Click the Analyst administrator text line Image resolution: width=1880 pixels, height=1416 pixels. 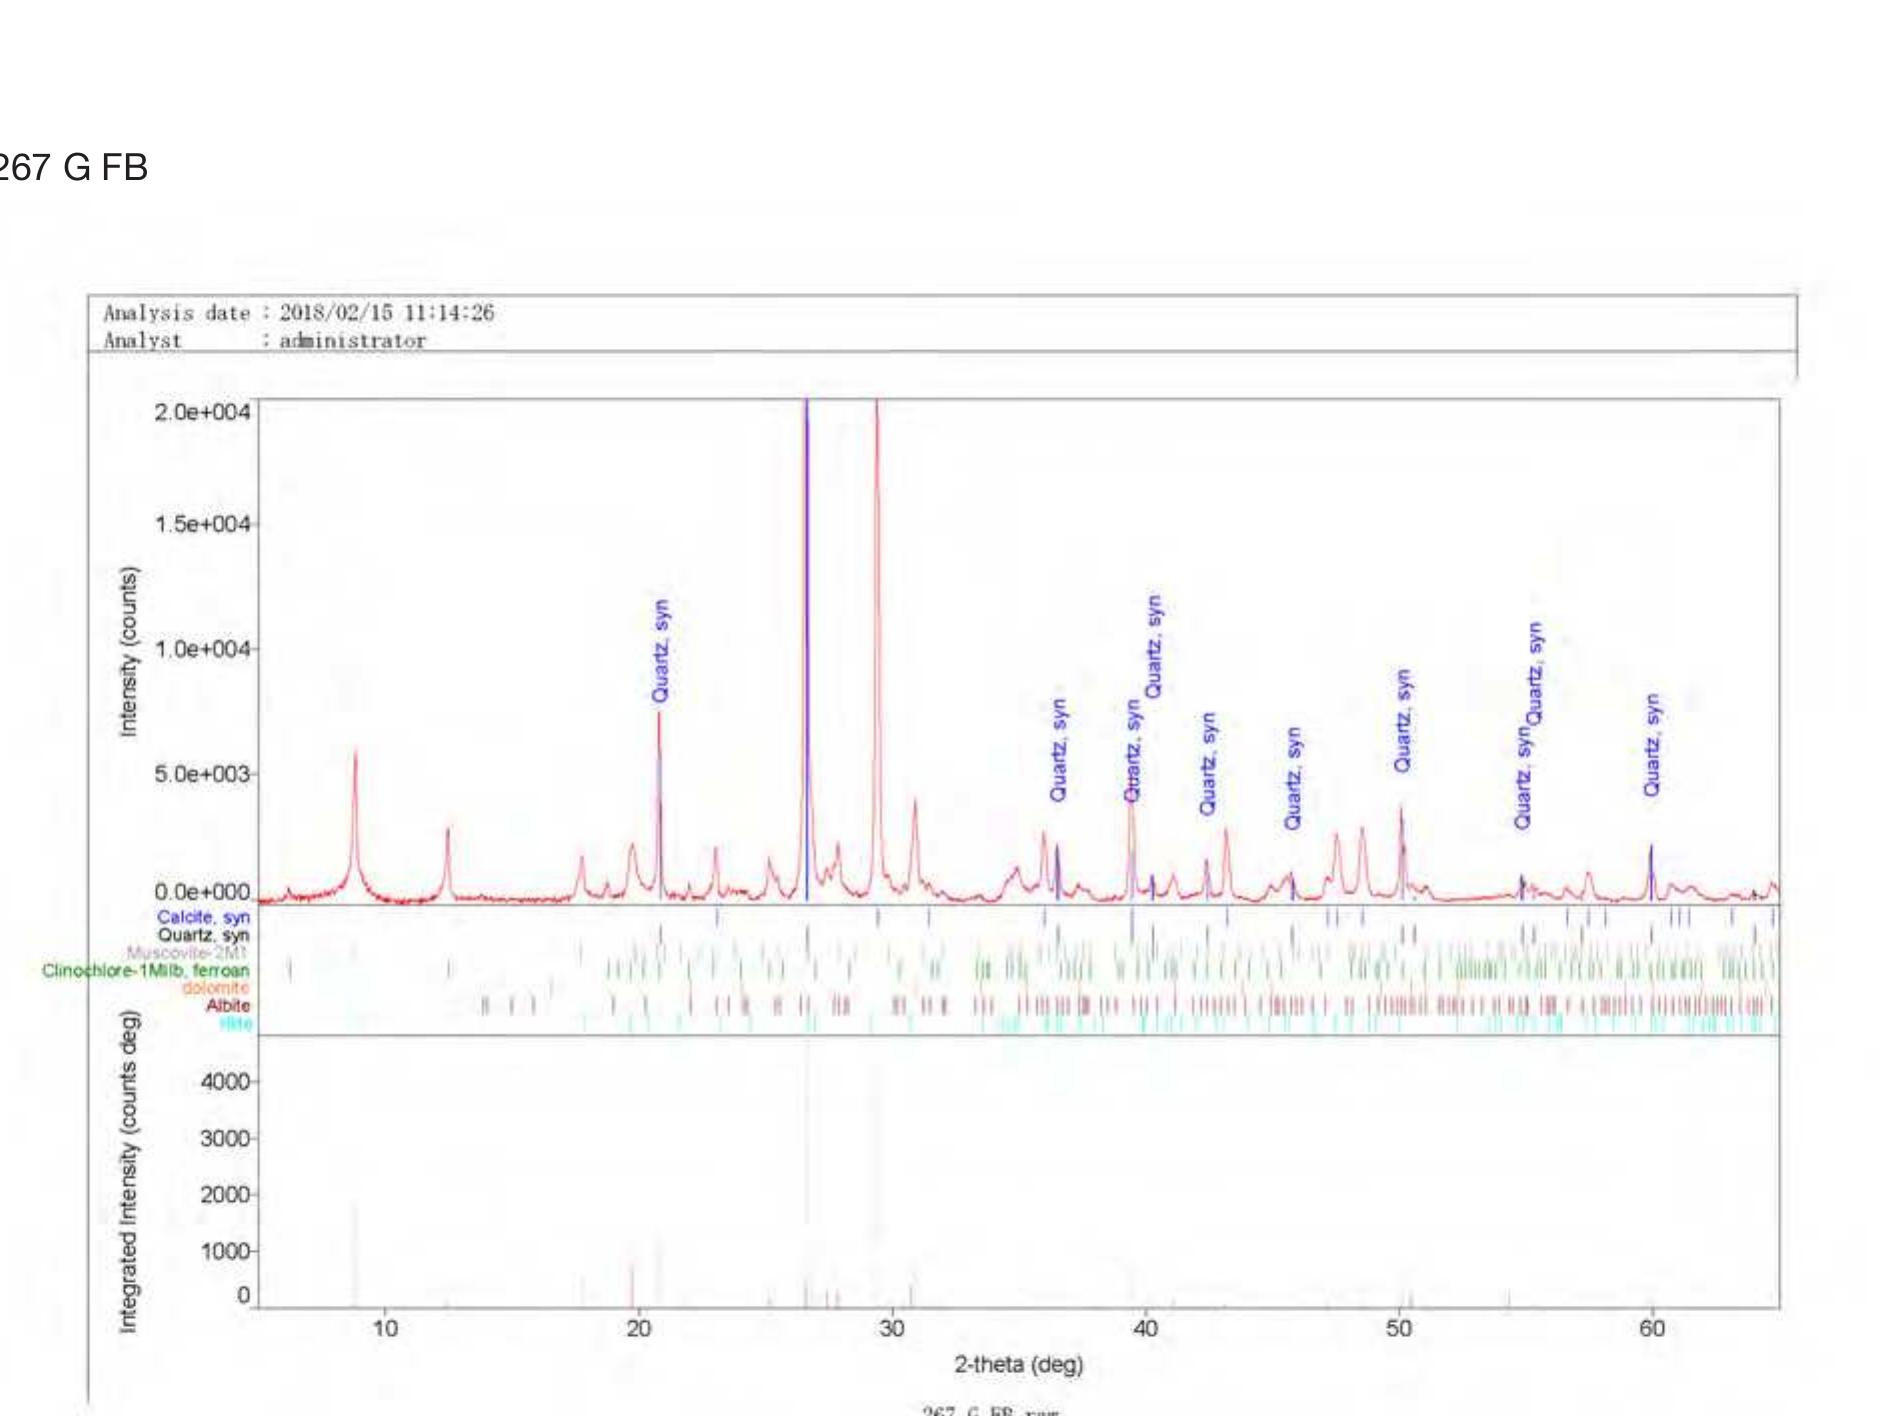coord(264,341)
